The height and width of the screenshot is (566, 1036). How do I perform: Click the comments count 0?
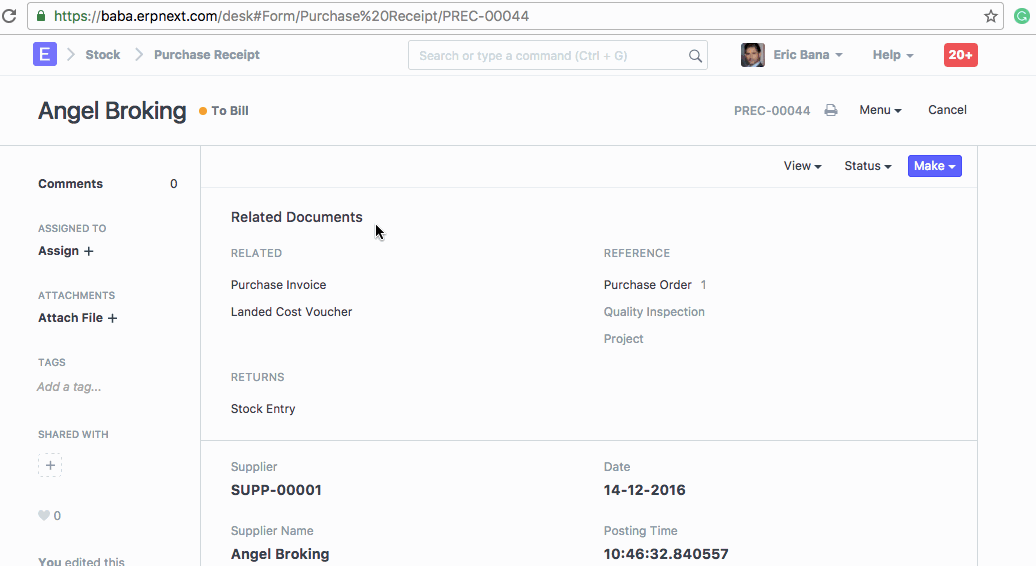(x=174, y=184)
